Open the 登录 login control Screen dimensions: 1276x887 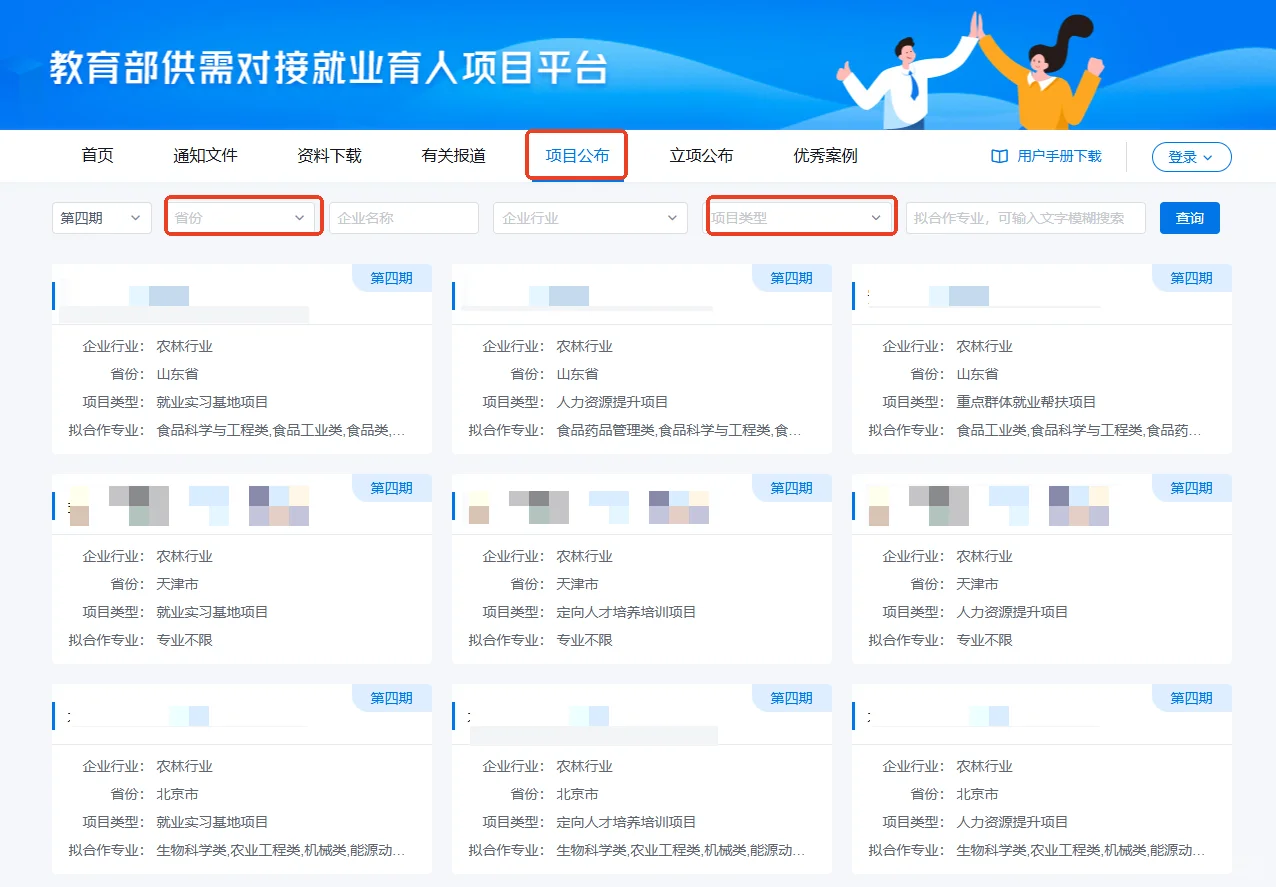pyautogui.click(x=1191, y=156)
